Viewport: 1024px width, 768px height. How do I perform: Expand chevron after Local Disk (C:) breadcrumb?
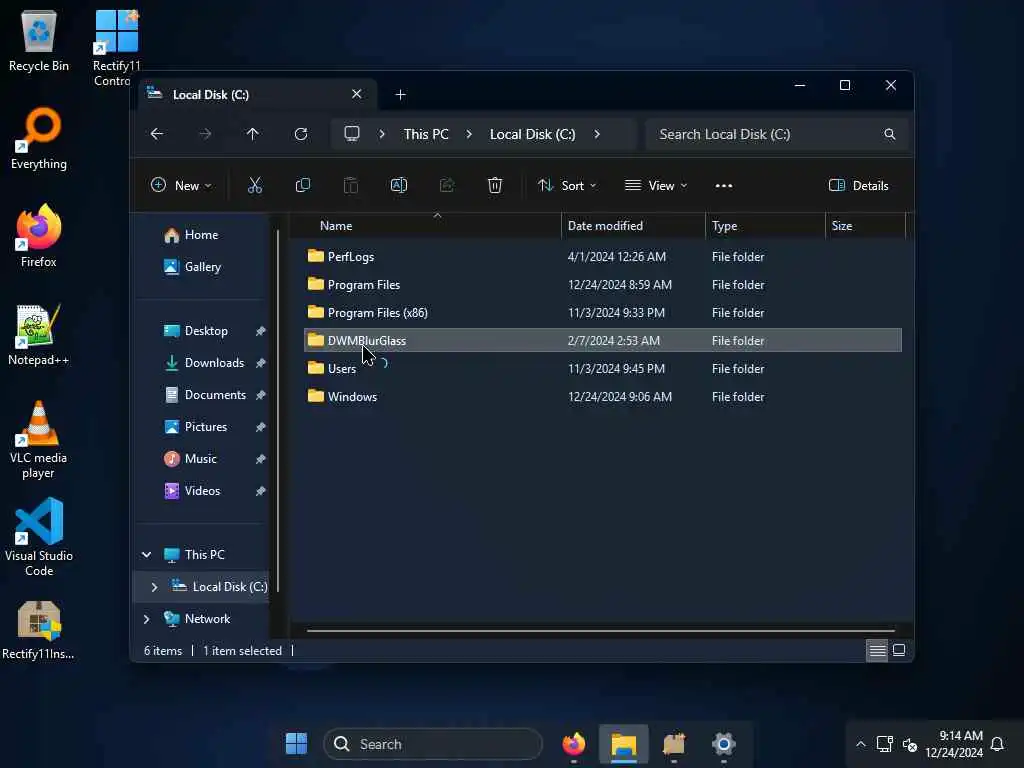click(597, 134)
